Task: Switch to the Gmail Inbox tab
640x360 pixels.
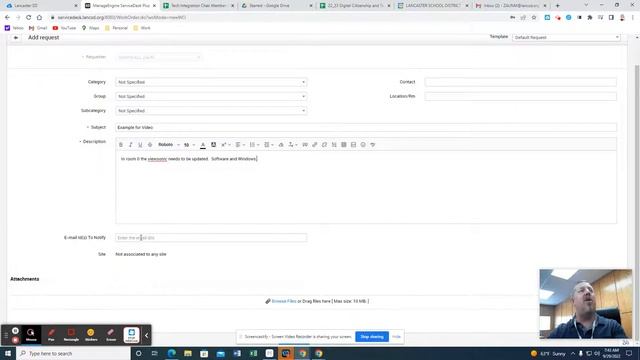Action: (x=511, y=6)
